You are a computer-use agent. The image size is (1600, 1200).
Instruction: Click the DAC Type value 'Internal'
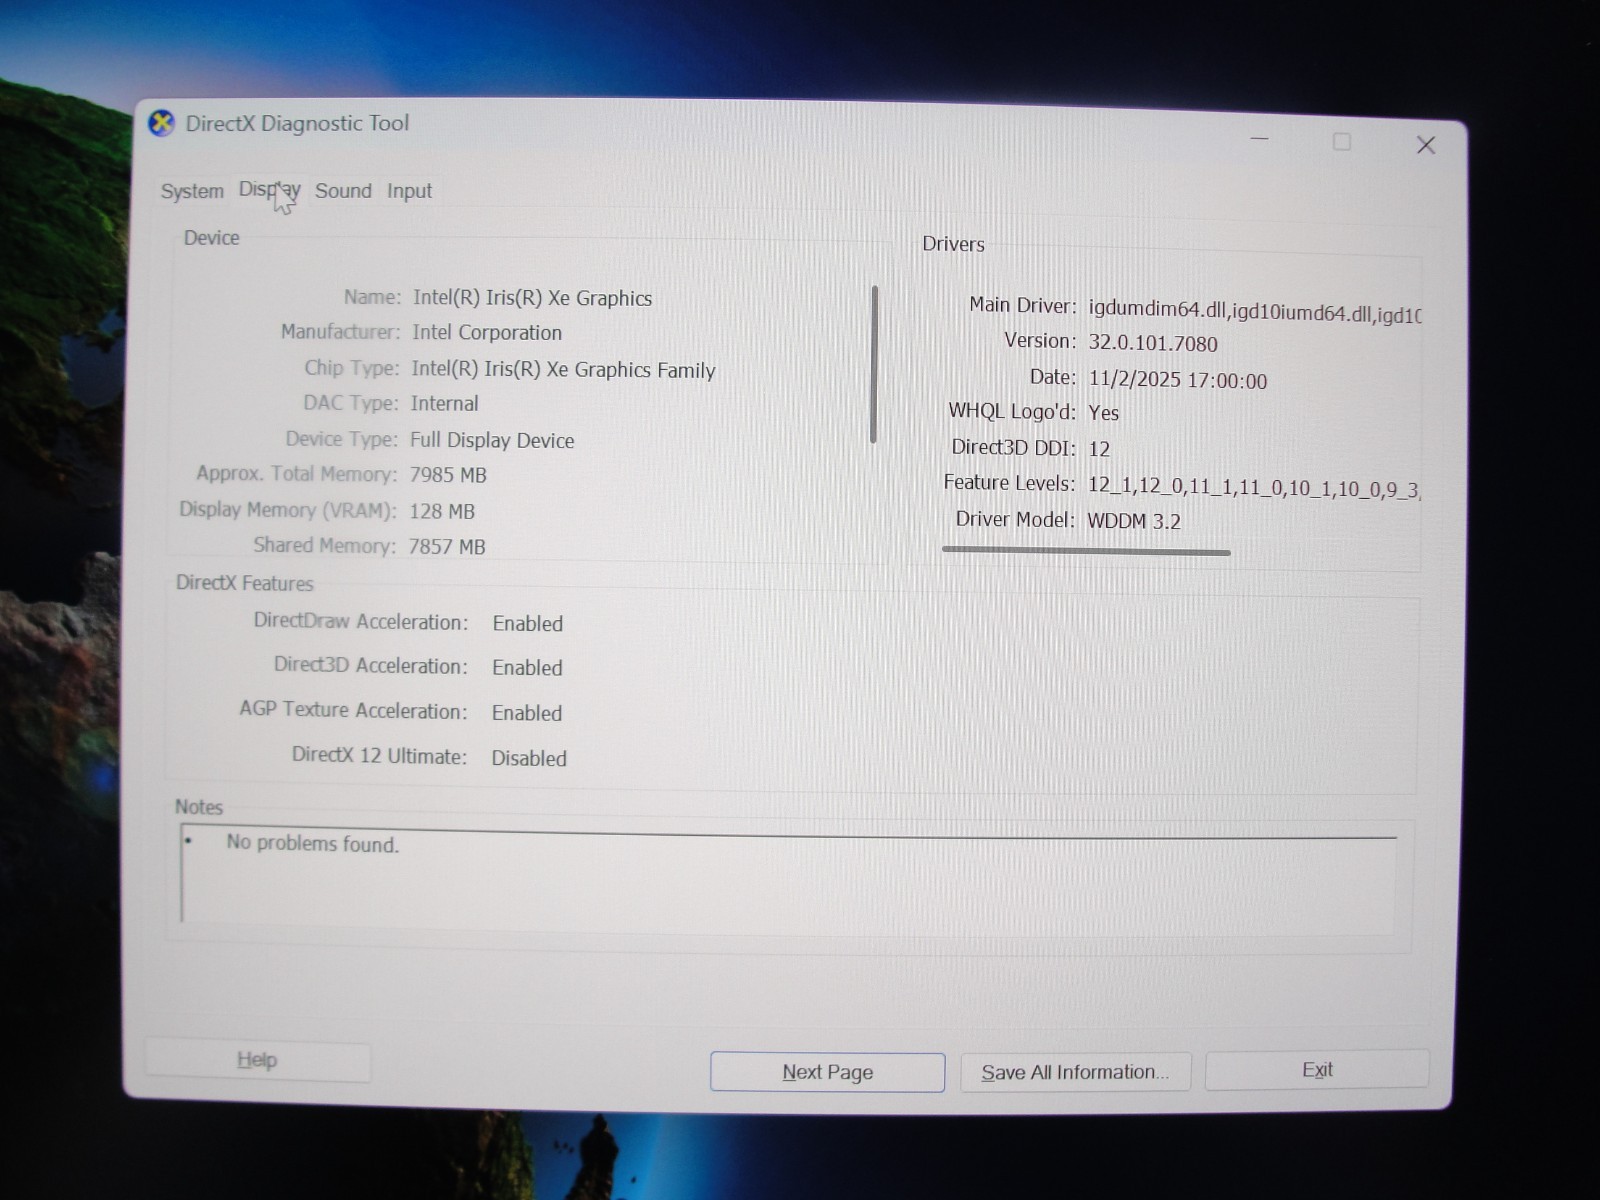pyautogui.click(x=444, y=403)
